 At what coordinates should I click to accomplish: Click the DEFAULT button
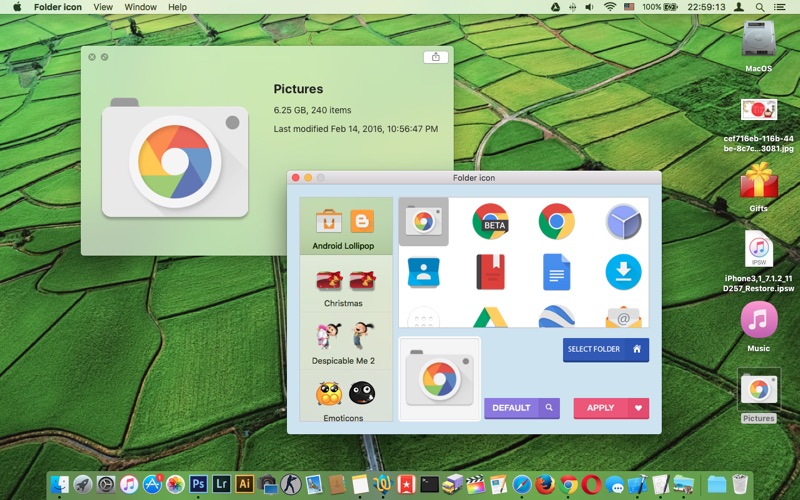point(521,408)
